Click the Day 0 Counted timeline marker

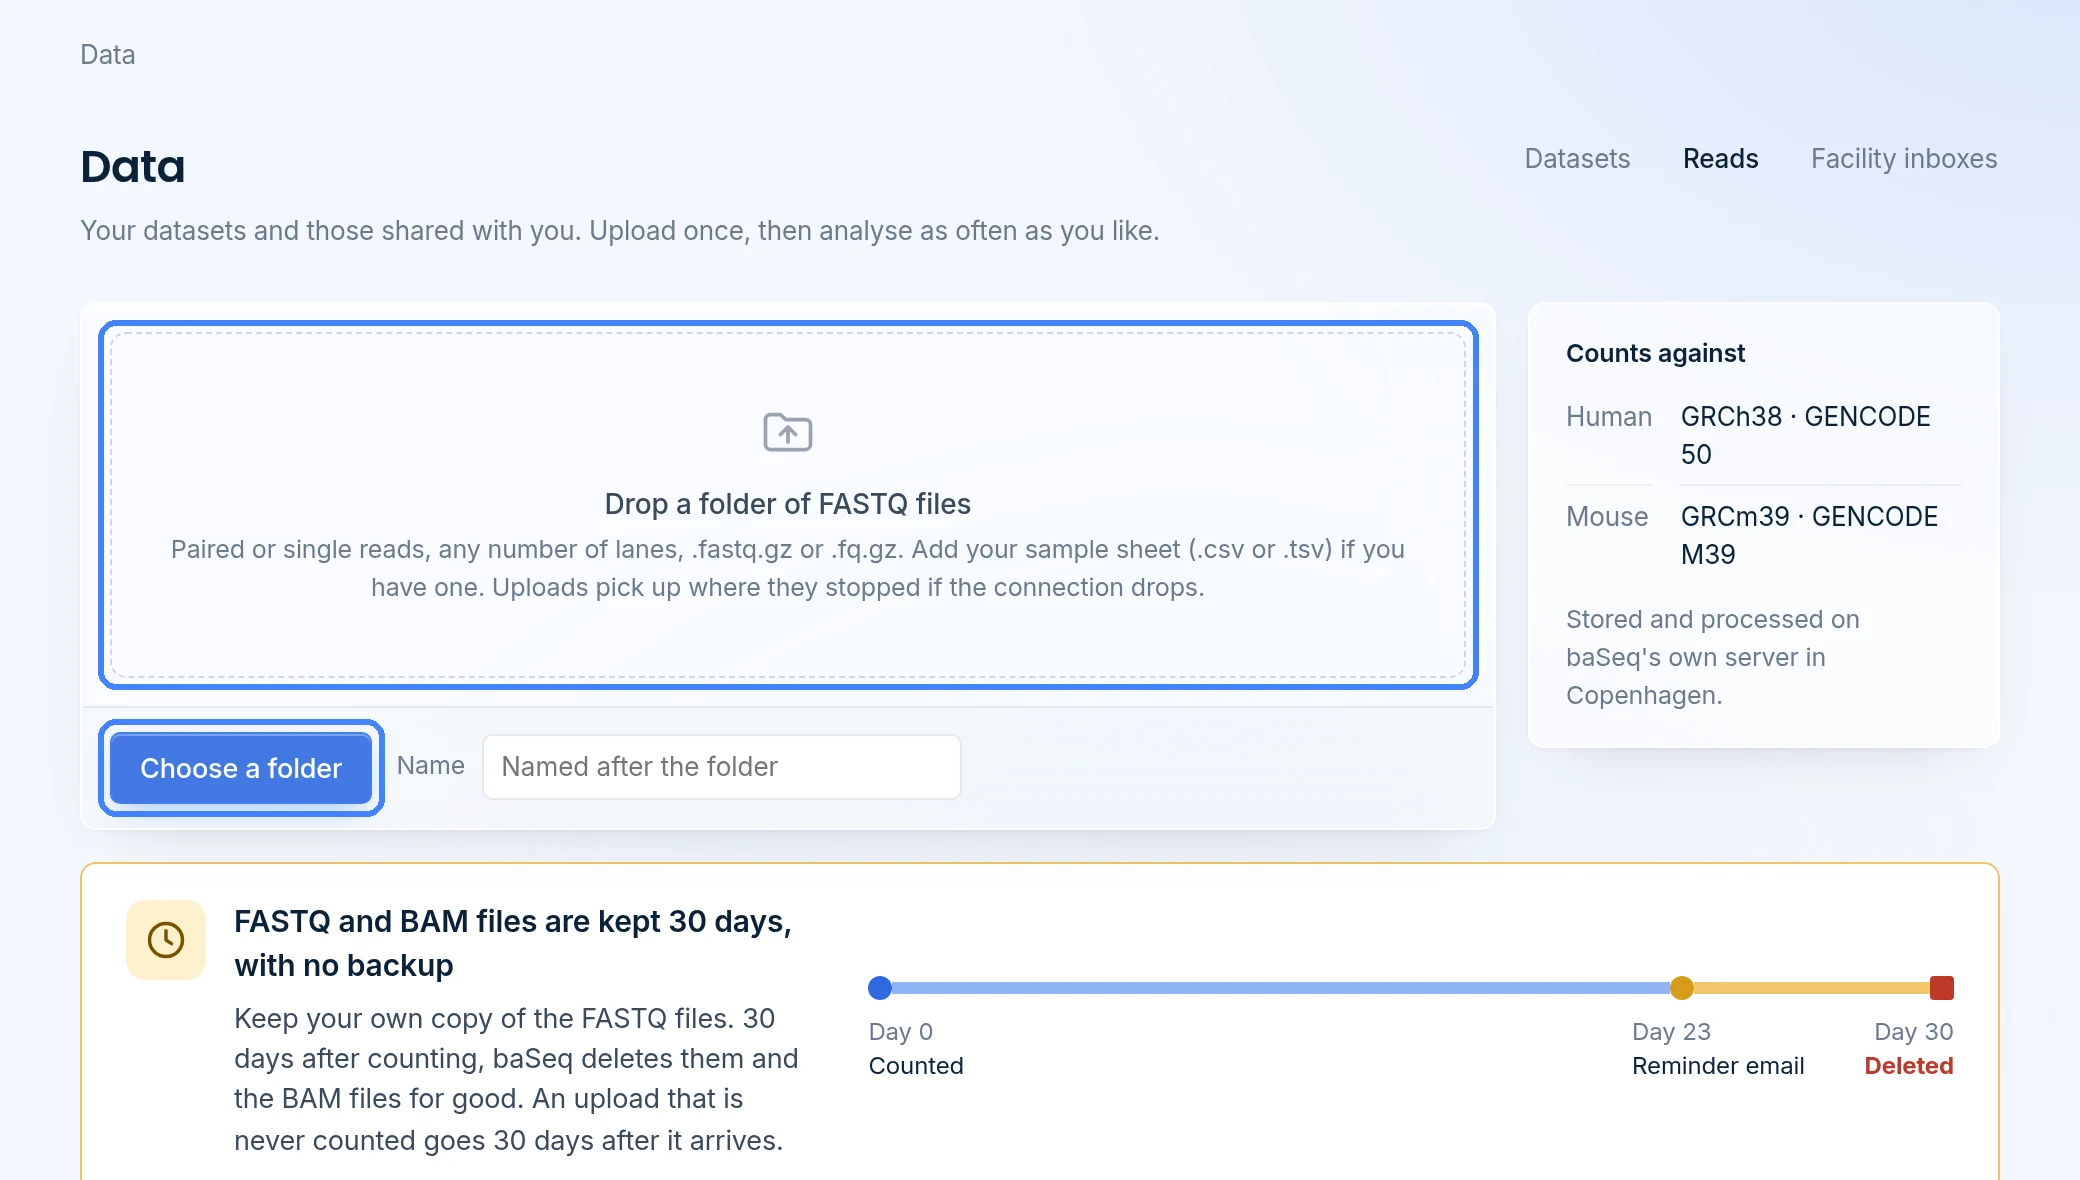pyautogui.click(x=880, y=988)
